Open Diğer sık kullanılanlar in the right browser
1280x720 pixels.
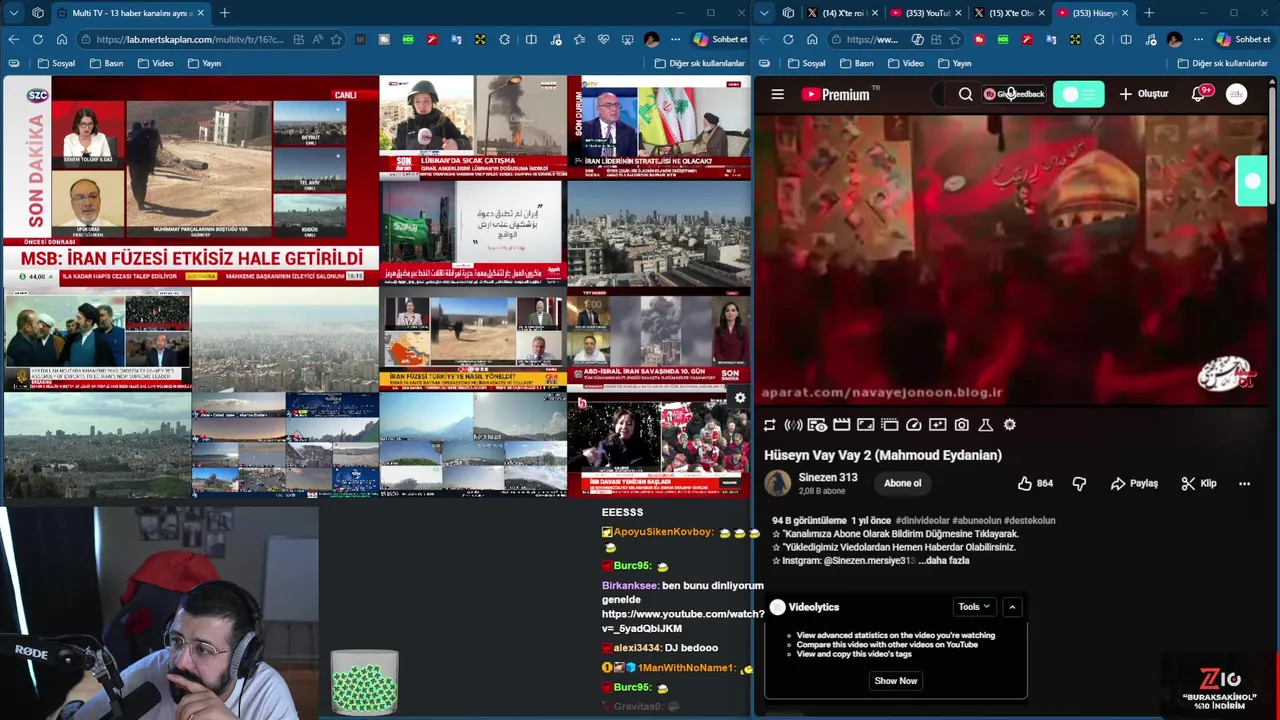click(1225, 63)
